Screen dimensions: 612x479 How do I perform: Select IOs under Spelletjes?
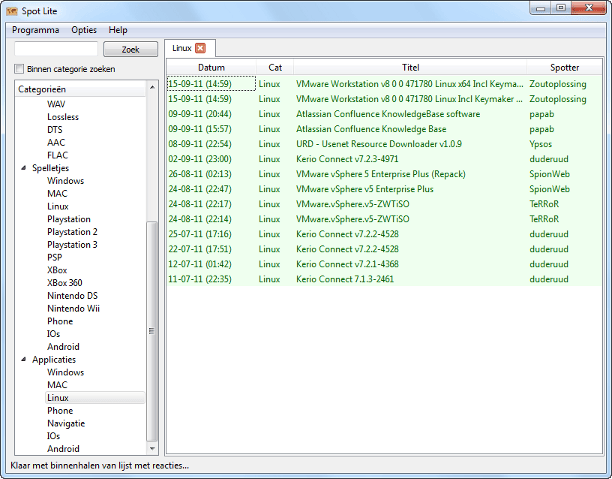[53, 334]
